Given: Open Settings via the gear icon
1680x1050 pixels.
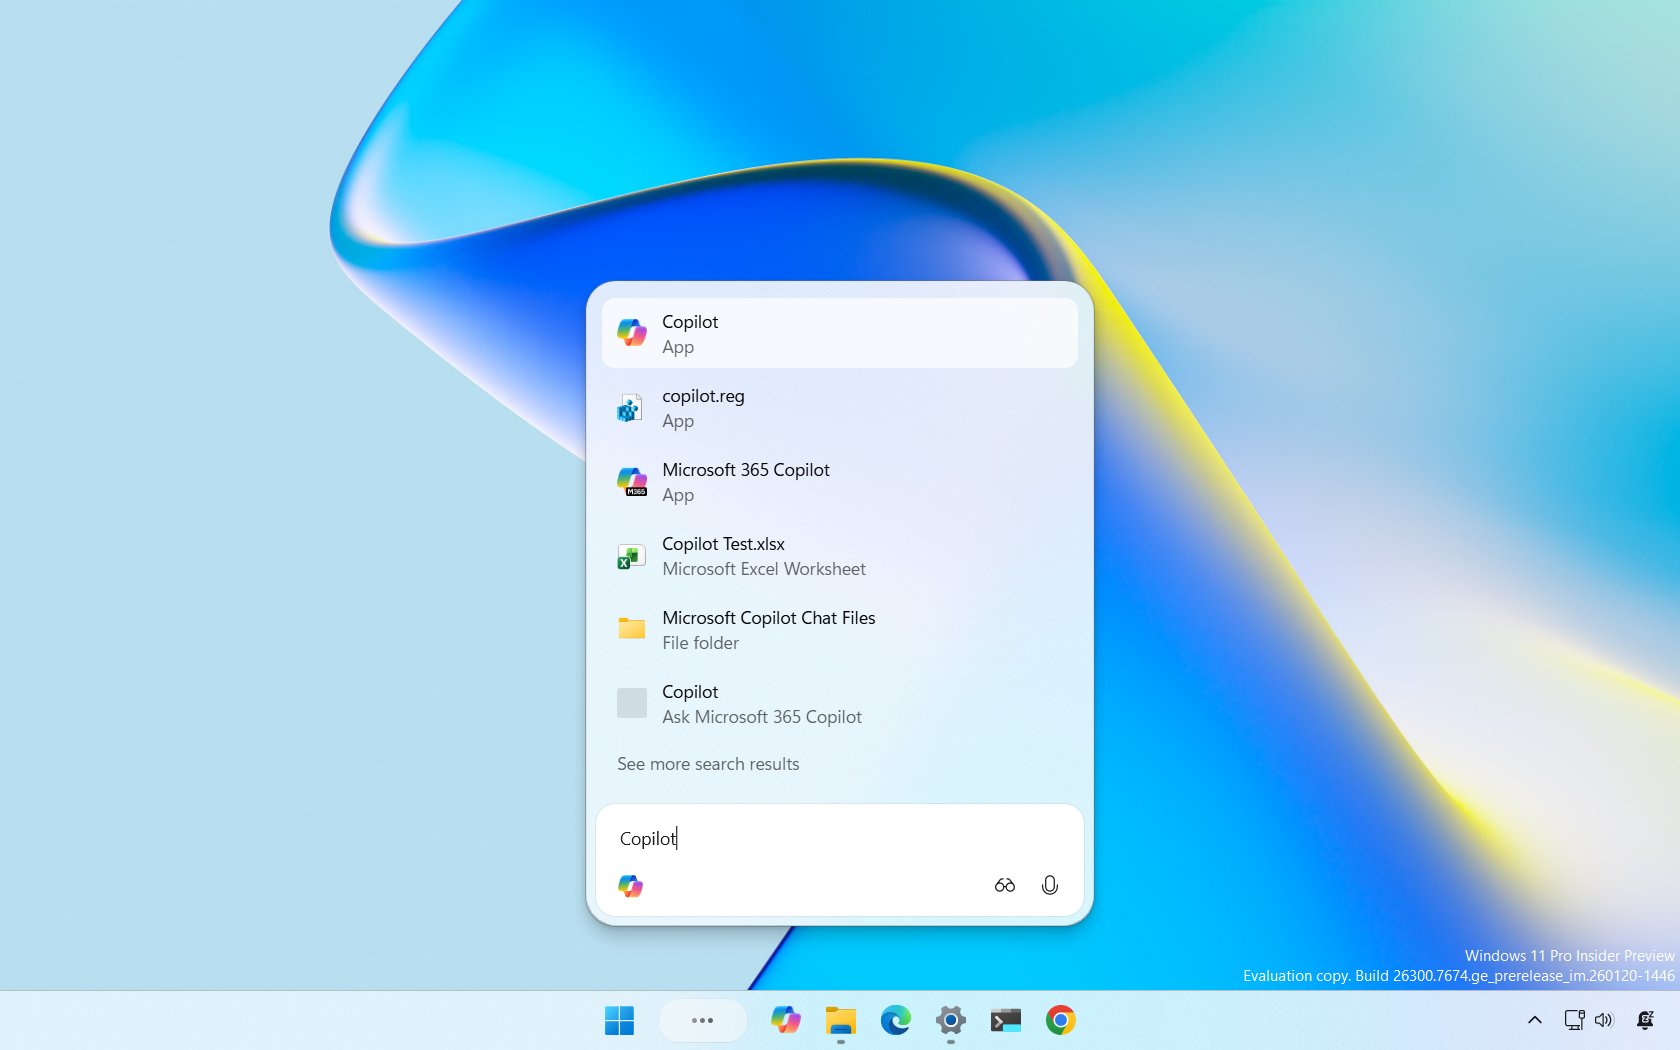Looking at the screenshot, I should pyautogui.click(x=950, y=1020).
